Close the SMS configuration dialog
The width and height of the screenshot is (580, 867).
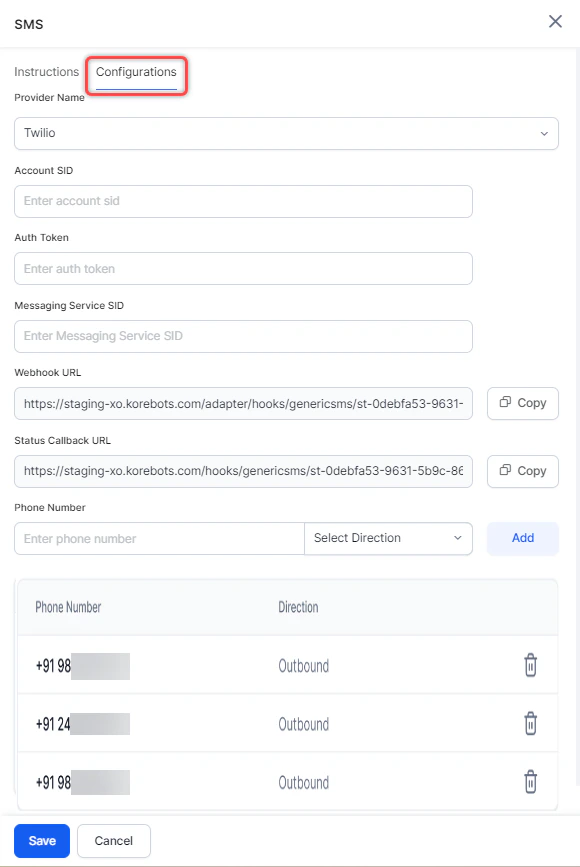pyautogui.click(x=555, y=21)
